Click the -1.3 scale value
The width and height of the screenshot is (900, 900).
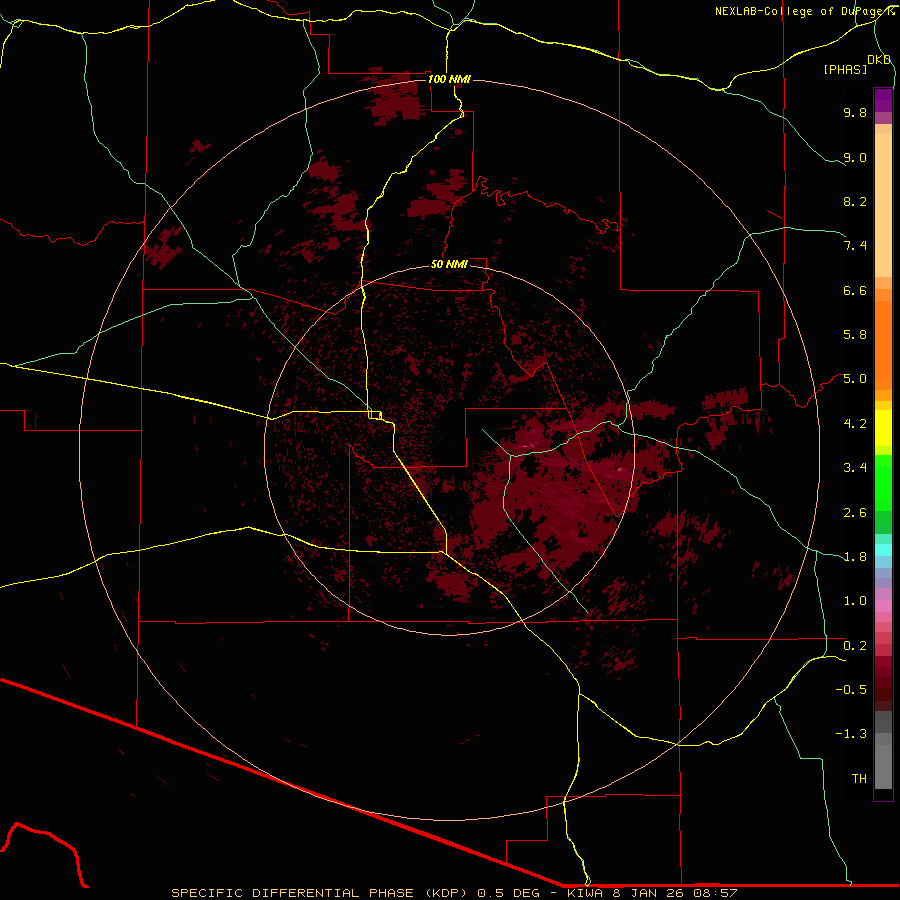pos(851,734)
